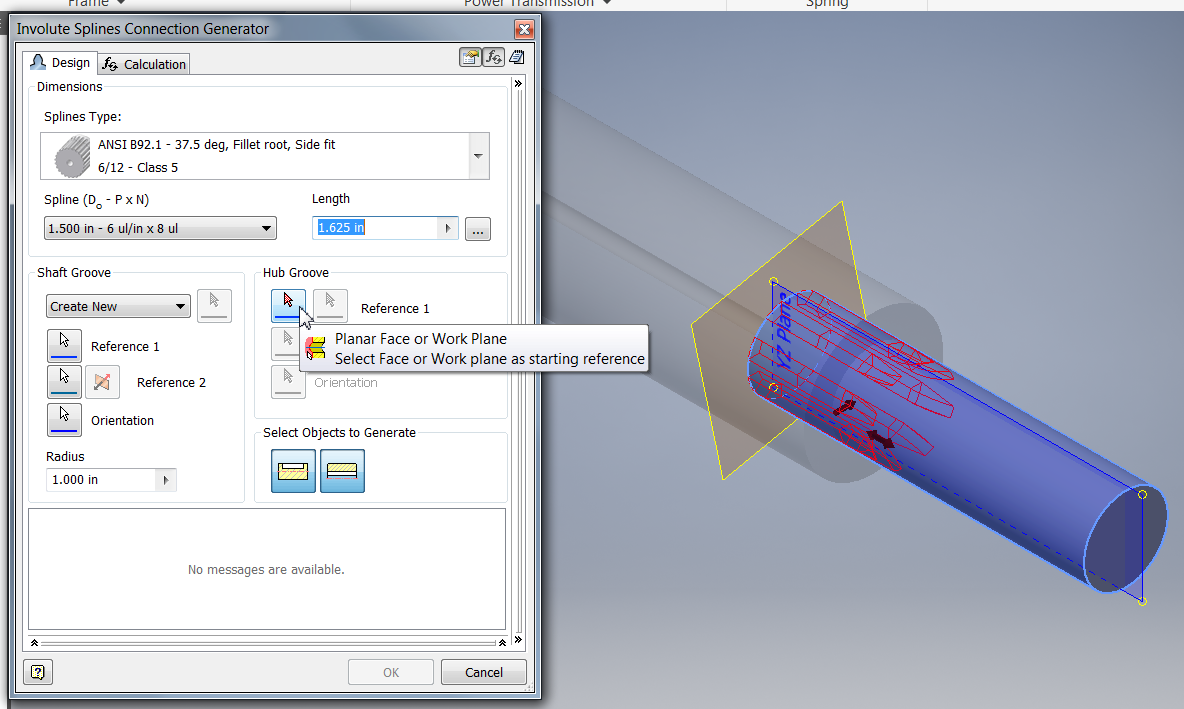1184x709 pixels.
Task: Select the YZ Plane in the viewport
Action: click(785, 331)
